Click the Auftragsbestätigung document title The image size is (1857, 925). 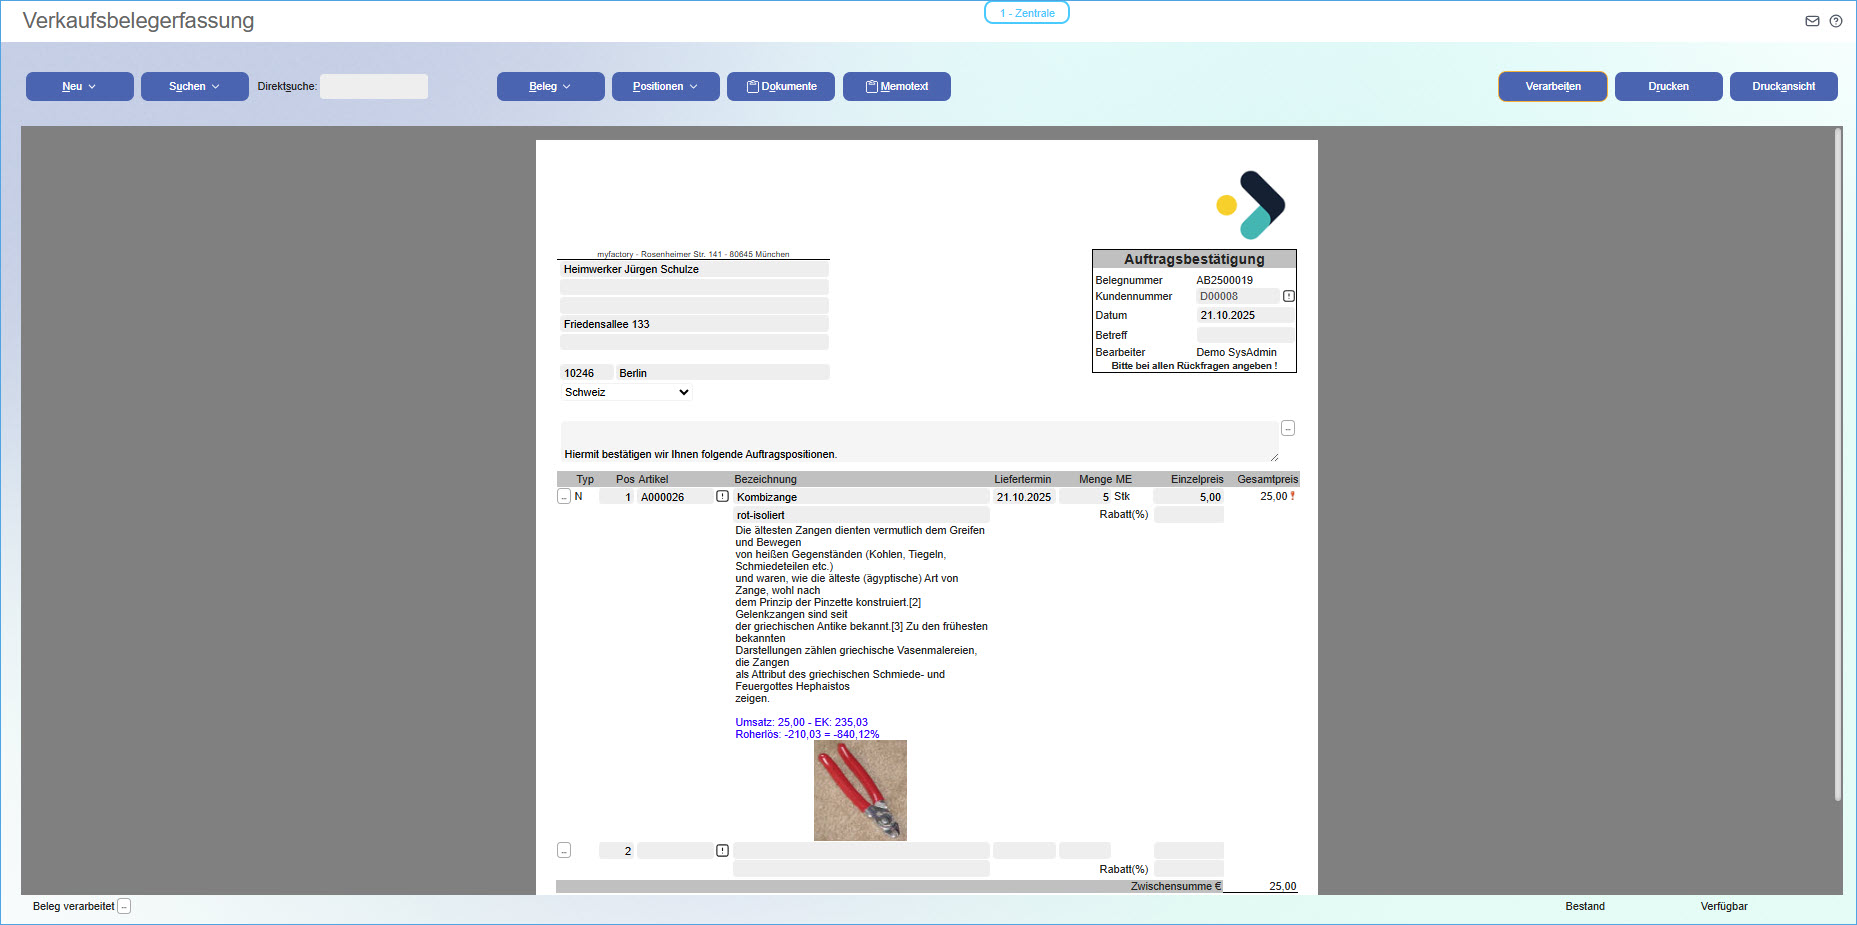pyautogui.click(x=1194, y=259)
